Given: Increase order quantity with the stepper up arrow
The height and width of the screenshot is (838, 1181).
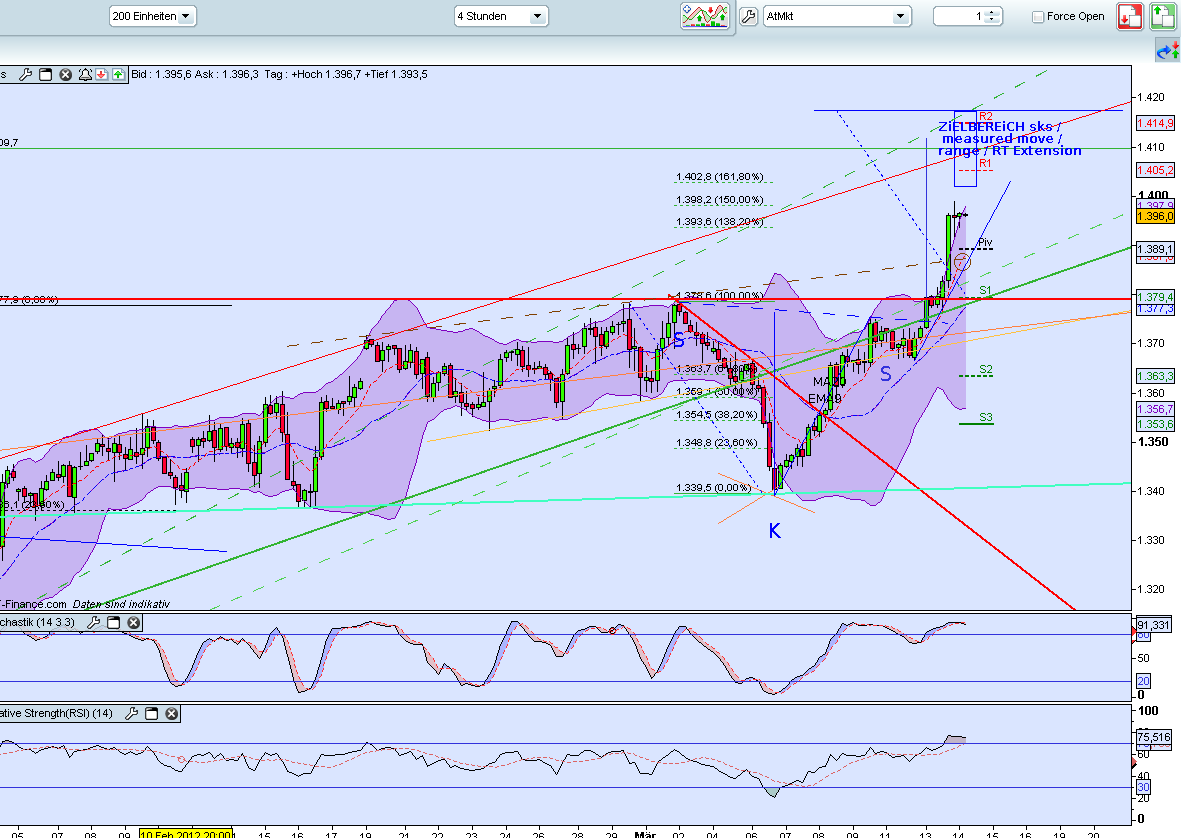Looking at the screenshot, I should click(x=993, y=12).
